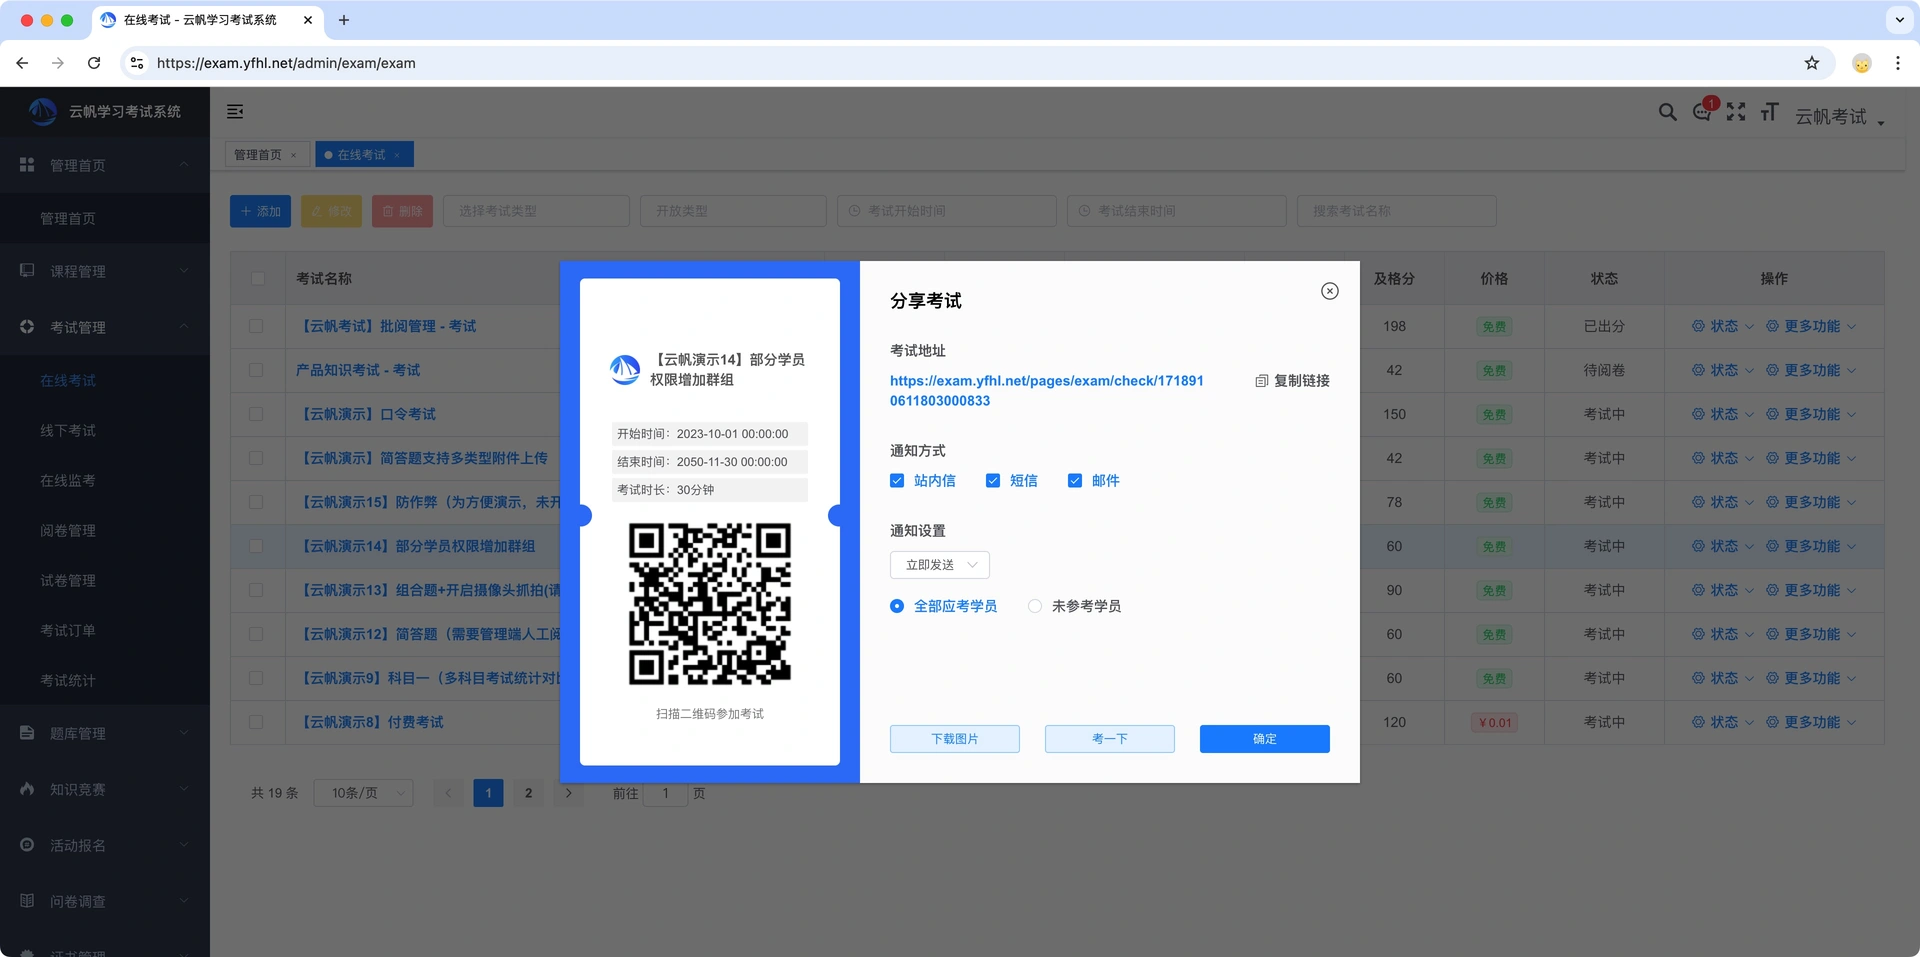Click the 下载图片 button
The height and width of the screenshot is (957, 1920).
pos(955,739)
